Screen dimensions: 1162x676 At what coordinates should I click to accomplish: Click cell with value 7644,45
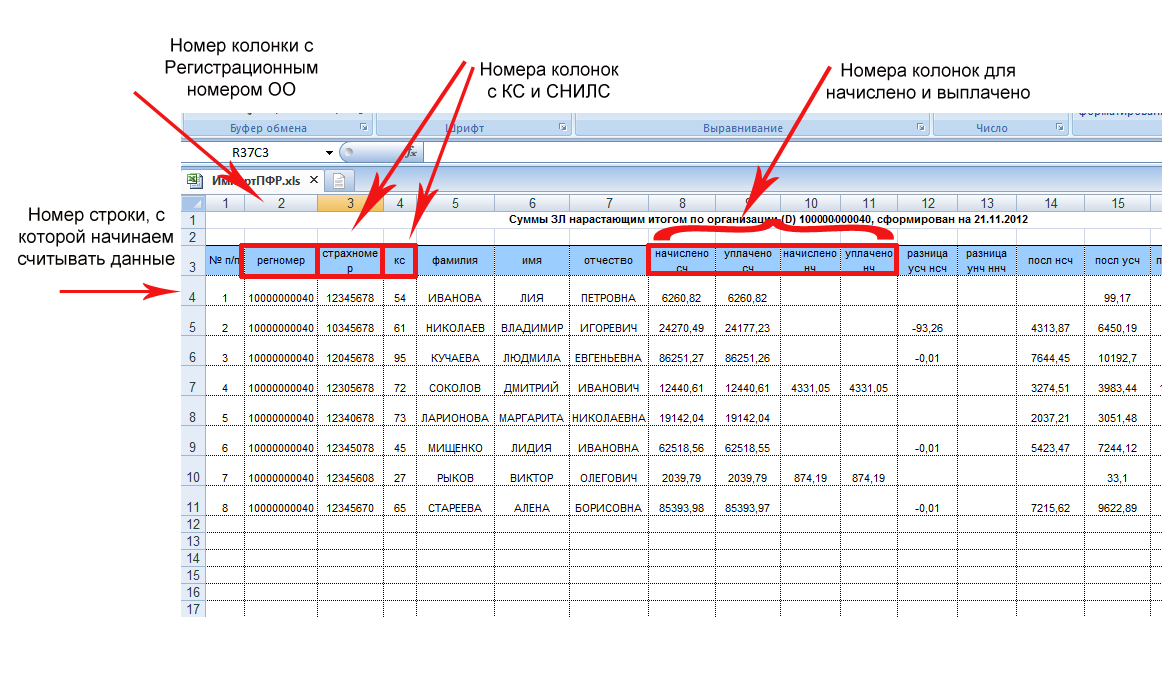click(1051, 351)
